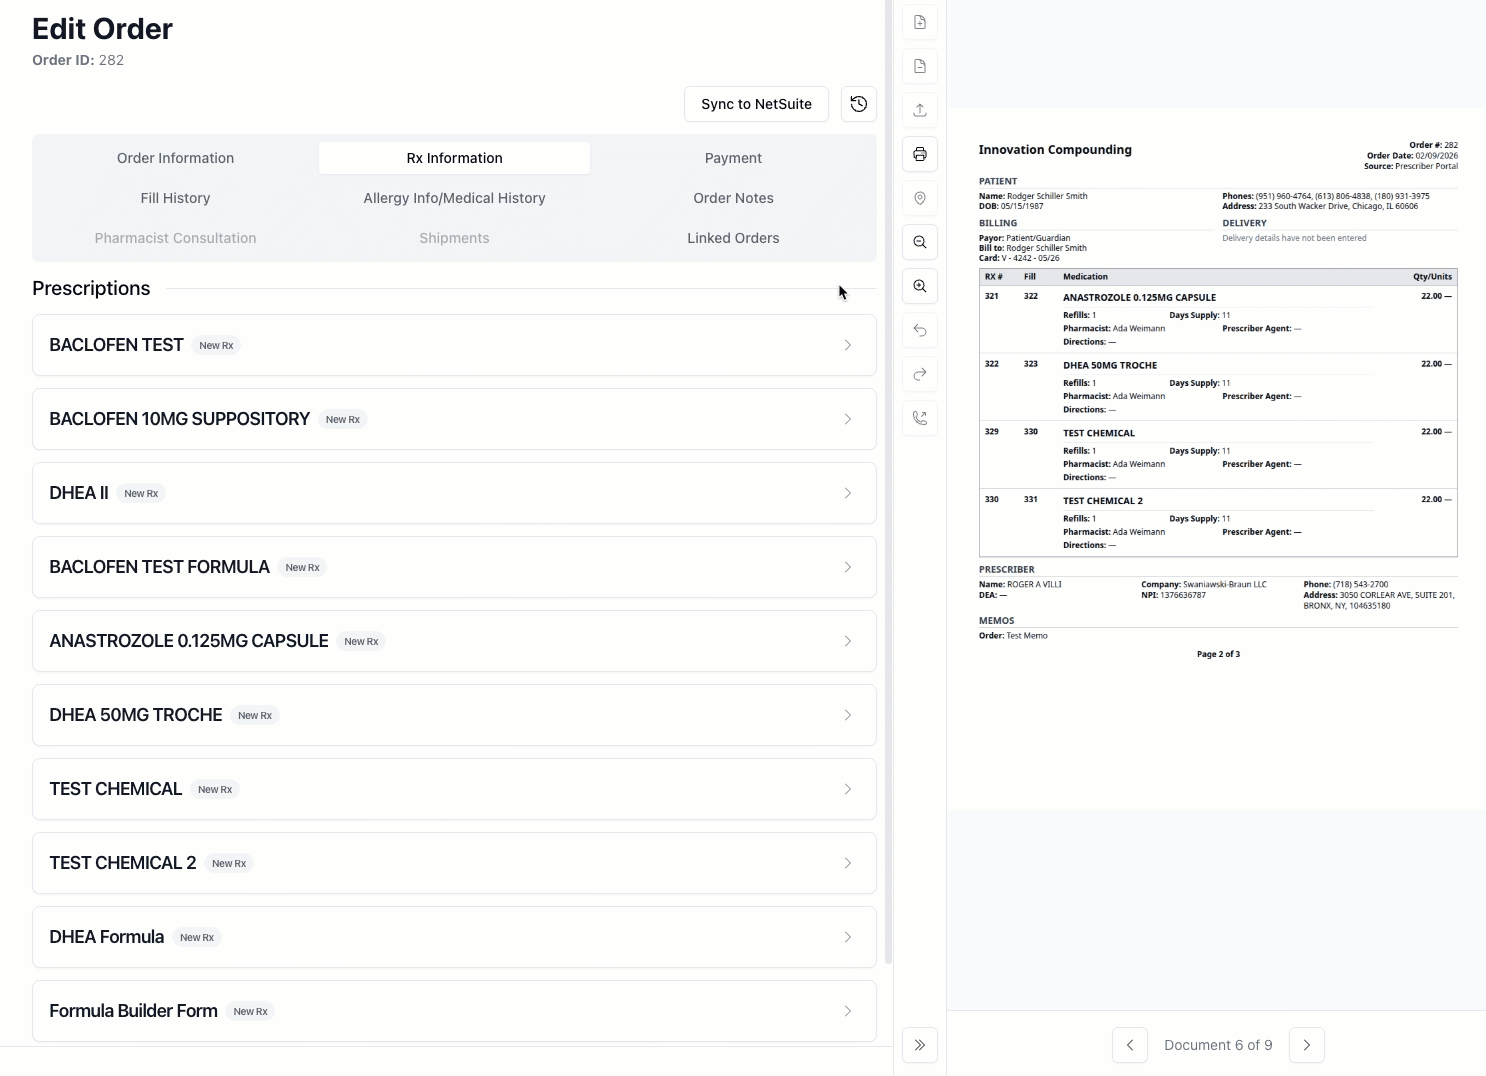Select the location pin icon
This screenshot has width=1486, height=1076.
pos(919,198)
